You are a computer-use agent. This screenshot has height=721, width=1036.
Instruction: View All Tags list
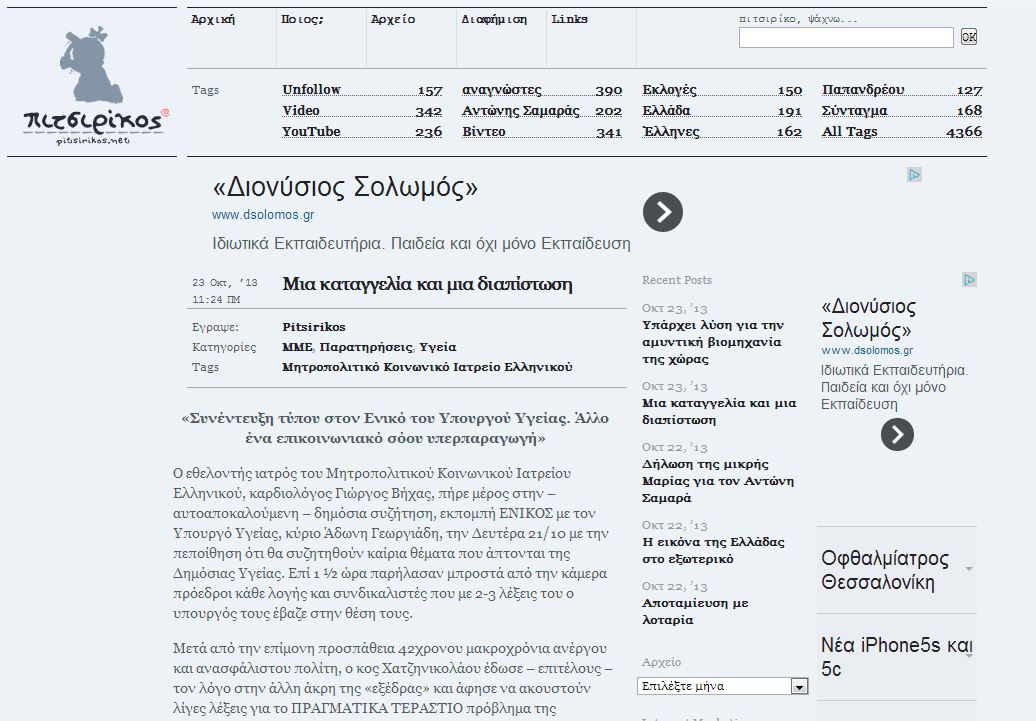coord(849,132)
